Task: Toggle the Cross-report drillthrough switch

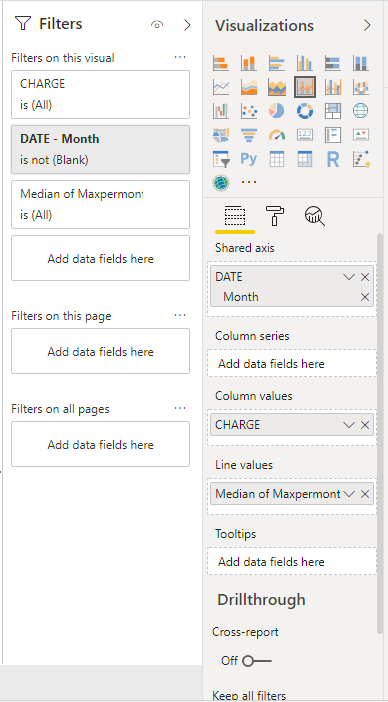Action: point(257,661)
